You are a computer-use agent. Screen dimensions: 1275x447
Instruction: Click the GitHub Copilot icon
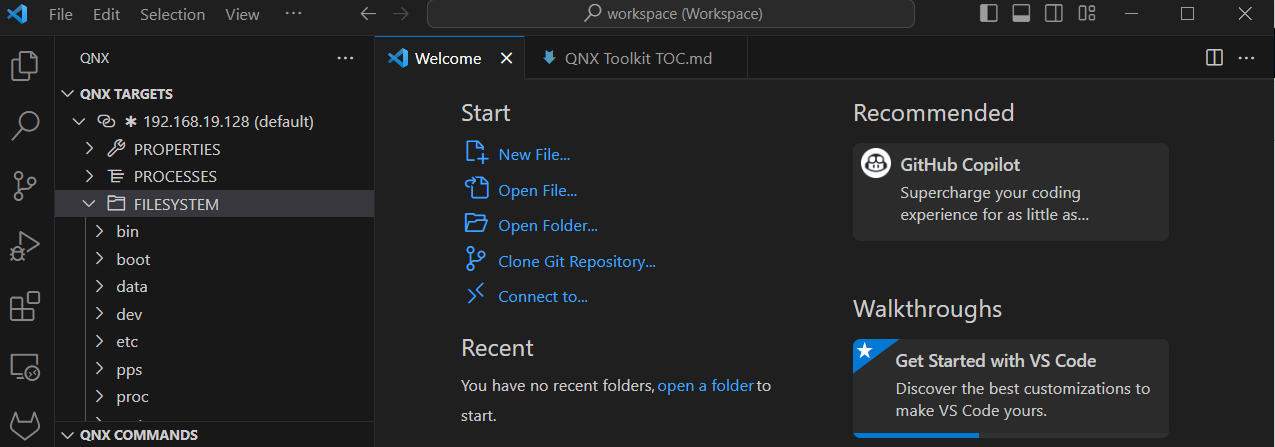click(877, 163)
